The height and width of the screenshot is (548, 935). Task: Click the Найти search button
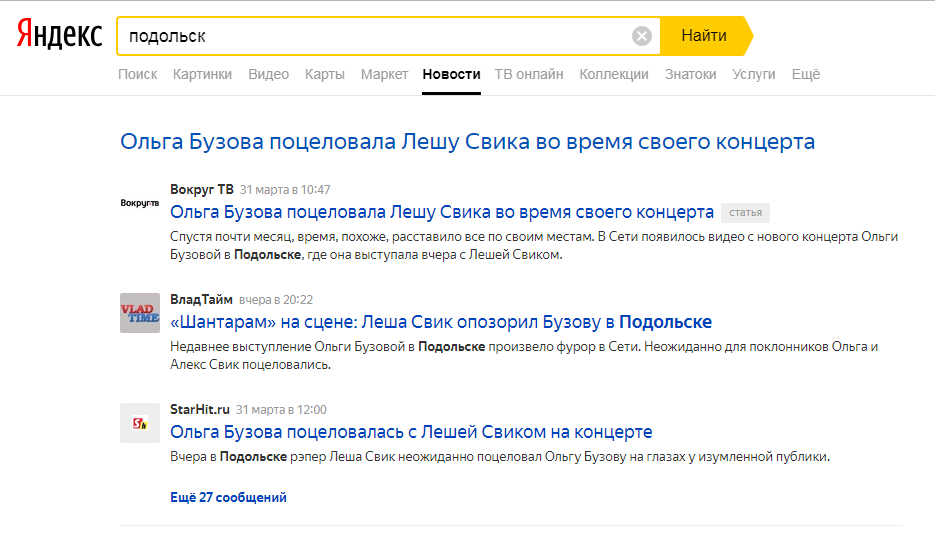(x=704, y=36)
